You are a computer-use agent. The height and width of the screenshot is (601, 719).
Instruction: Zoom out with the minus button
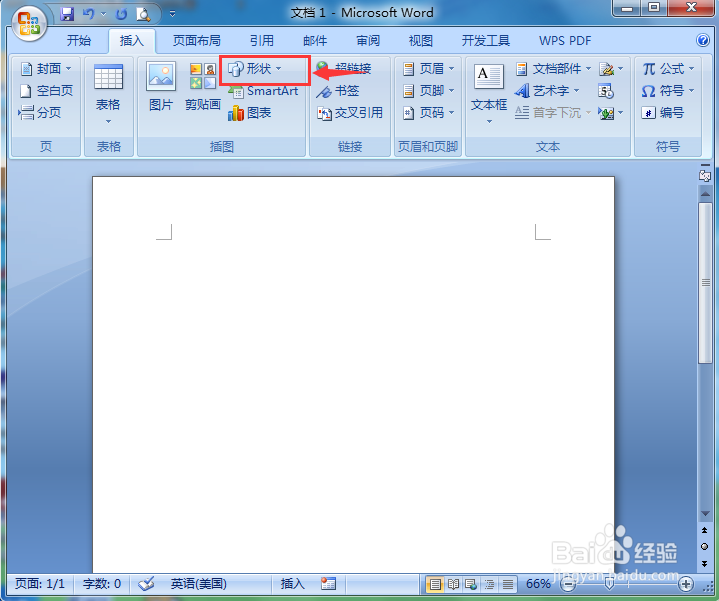point(568,584)
